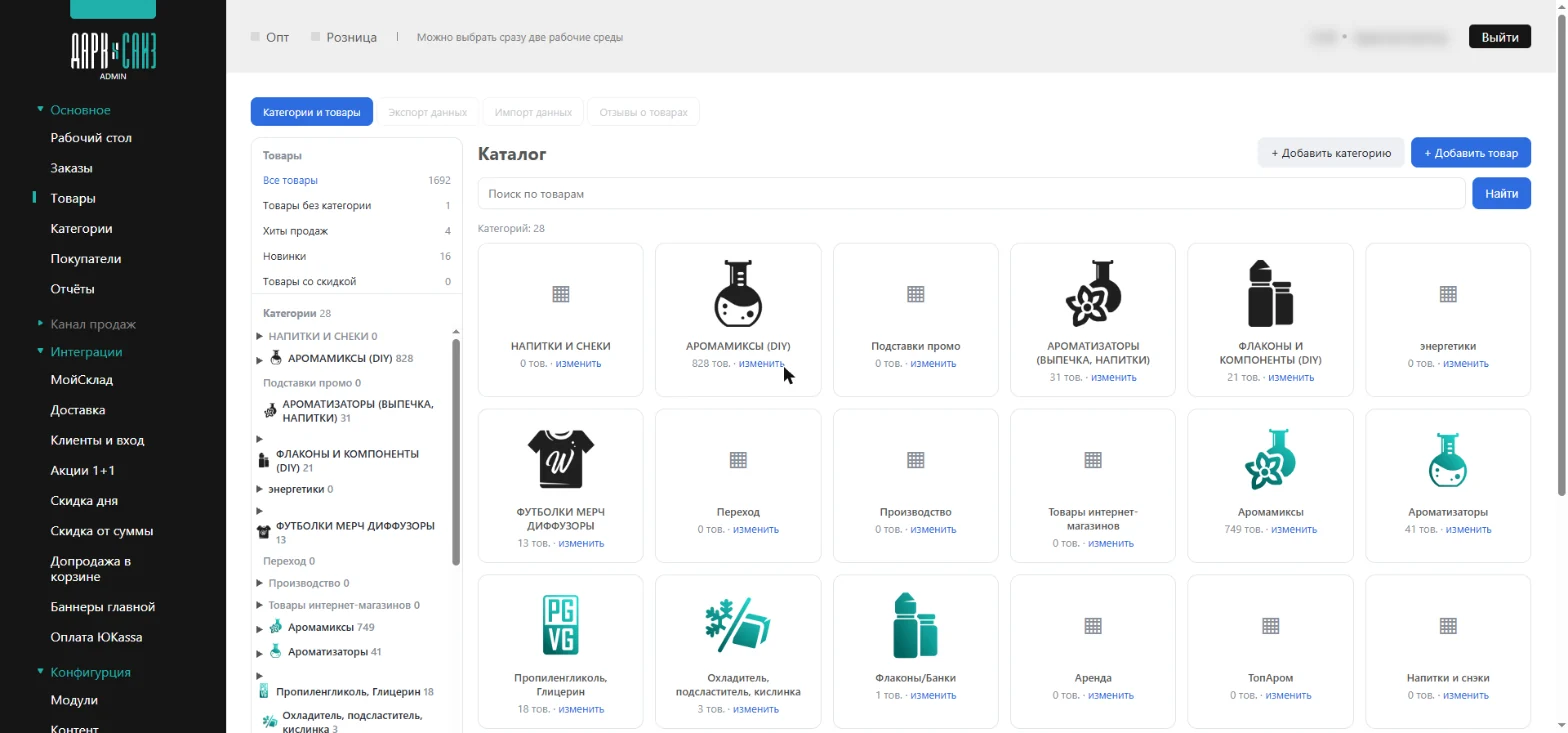
Task: Select the ФЛАКОНЫ И КОМПОНЕНТЫ (DIY) bottles icon
Action: [1270, 294]
